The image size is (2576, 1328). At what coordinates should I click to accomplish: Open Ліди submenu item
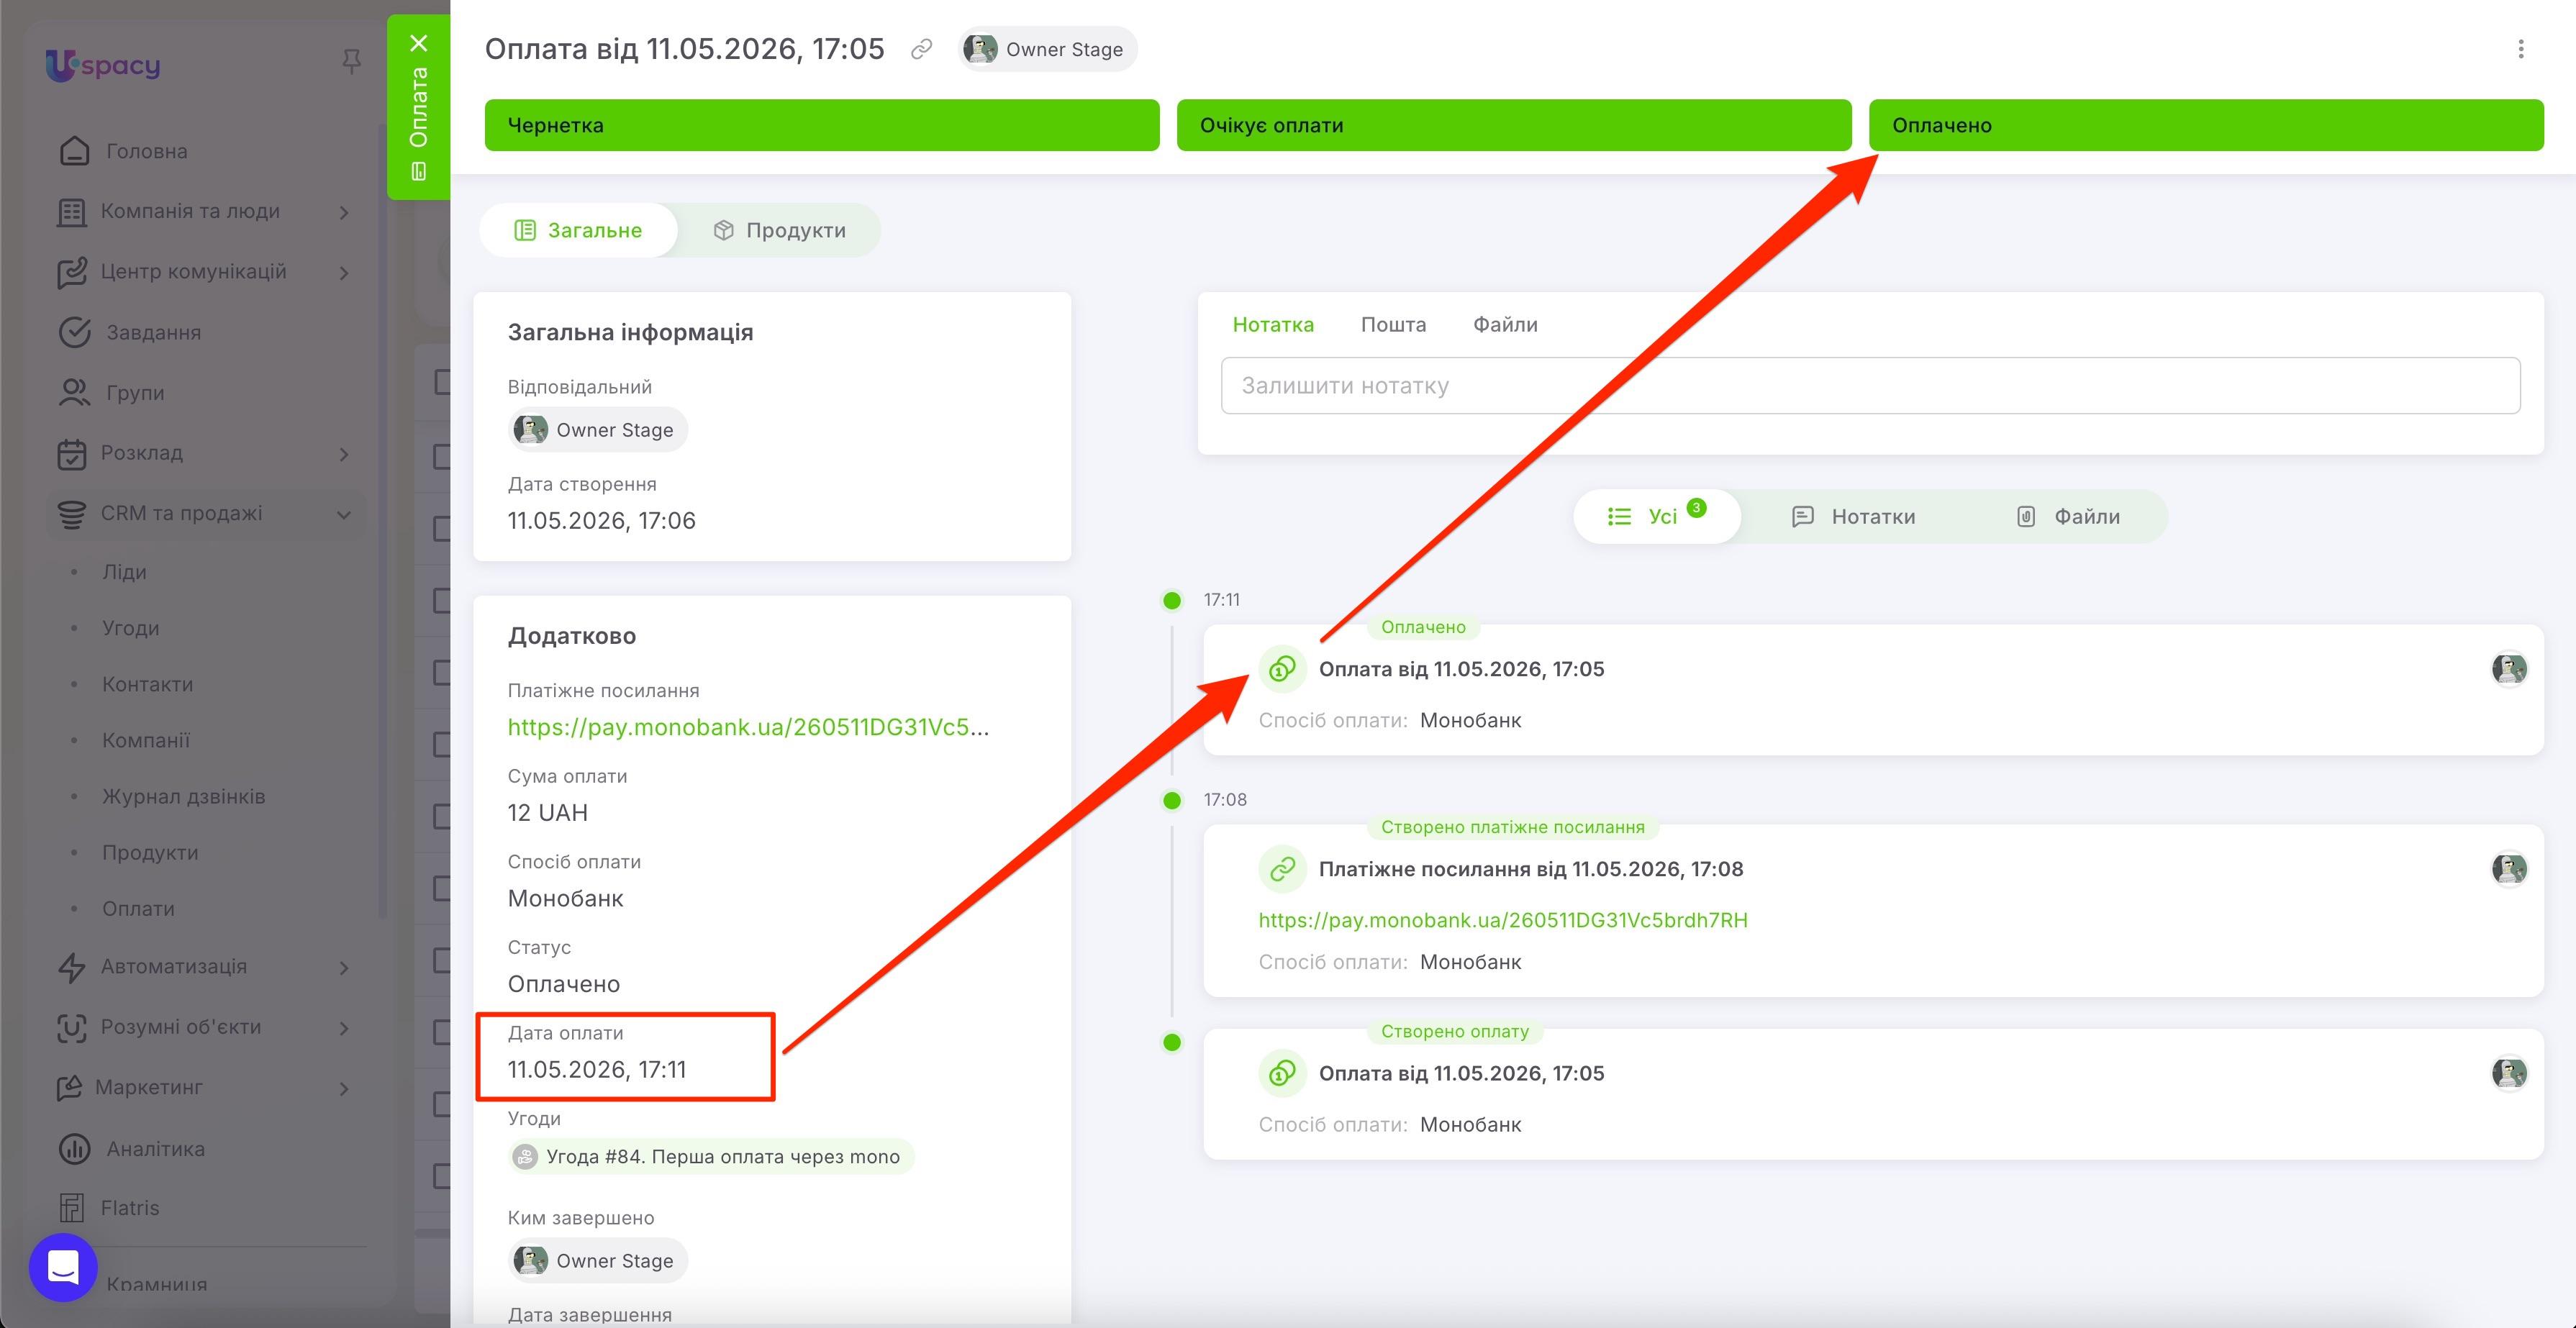[124, 572]
